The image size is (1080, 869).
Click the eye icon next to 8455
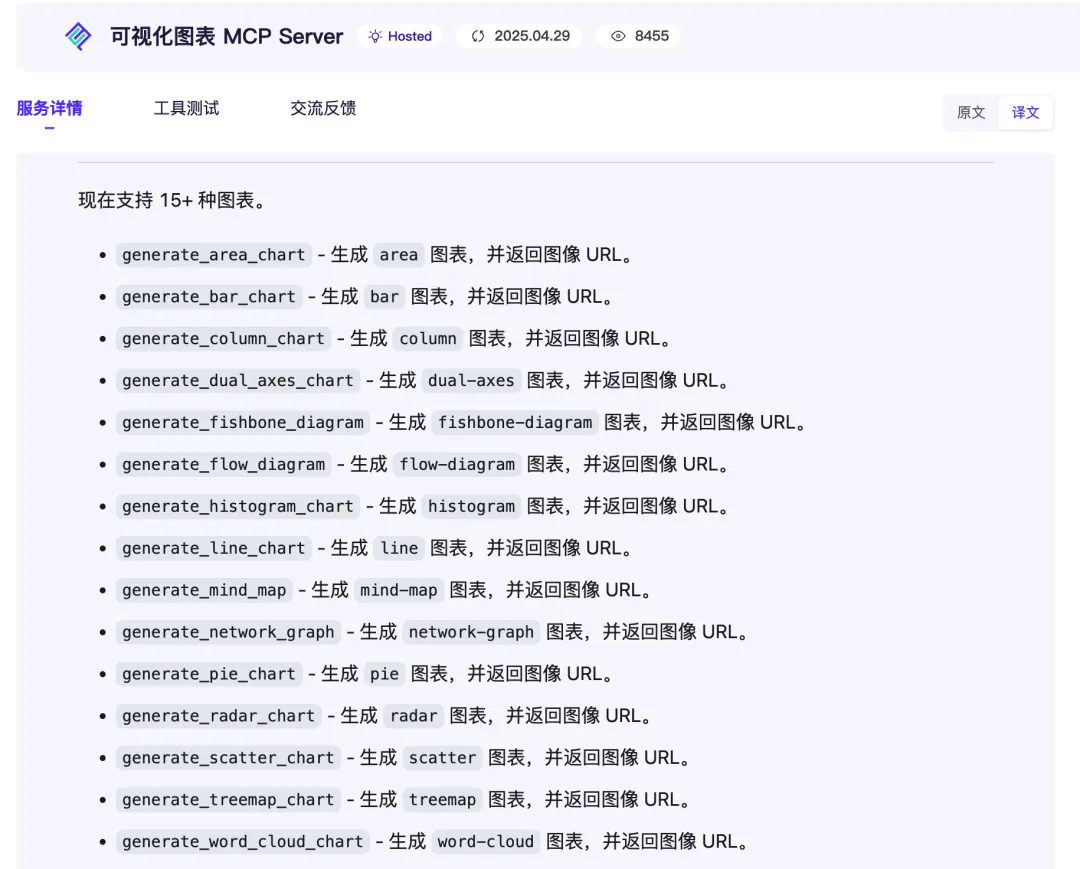(619, 36)
